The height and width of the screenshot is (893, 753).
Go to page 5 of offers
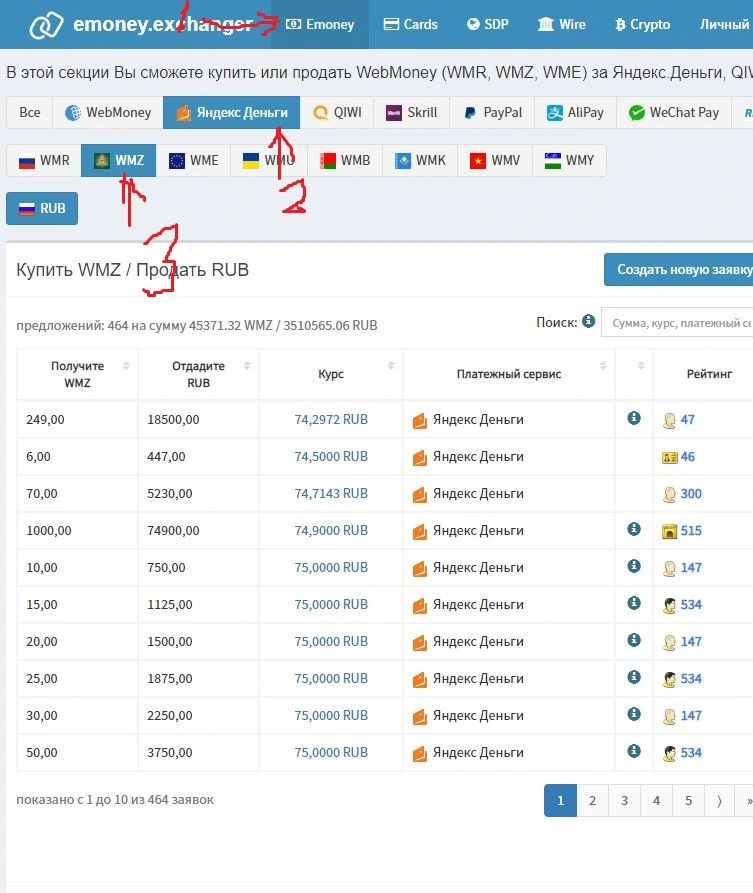(x=688, y=801)
